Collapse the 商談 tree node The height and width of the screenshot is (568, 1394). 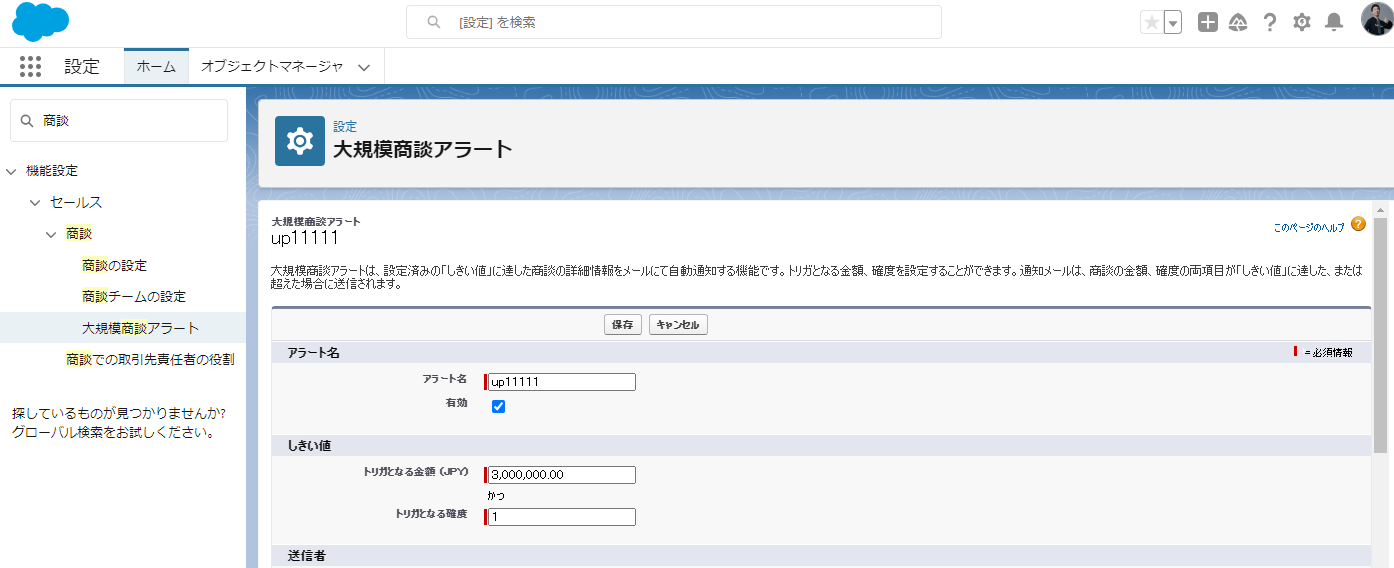click(51, 234)
